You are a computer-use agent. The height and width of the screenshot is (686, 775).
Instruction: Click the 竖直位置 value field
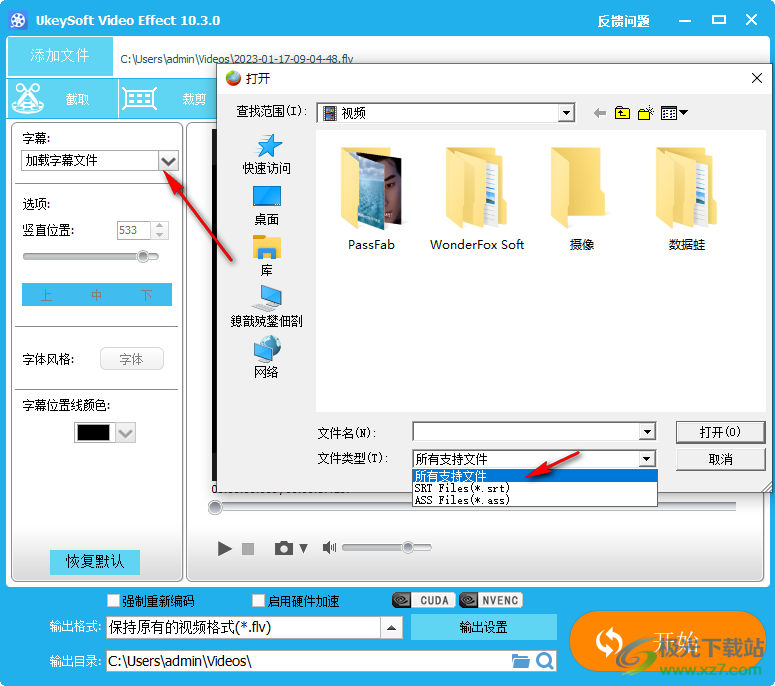134,230
